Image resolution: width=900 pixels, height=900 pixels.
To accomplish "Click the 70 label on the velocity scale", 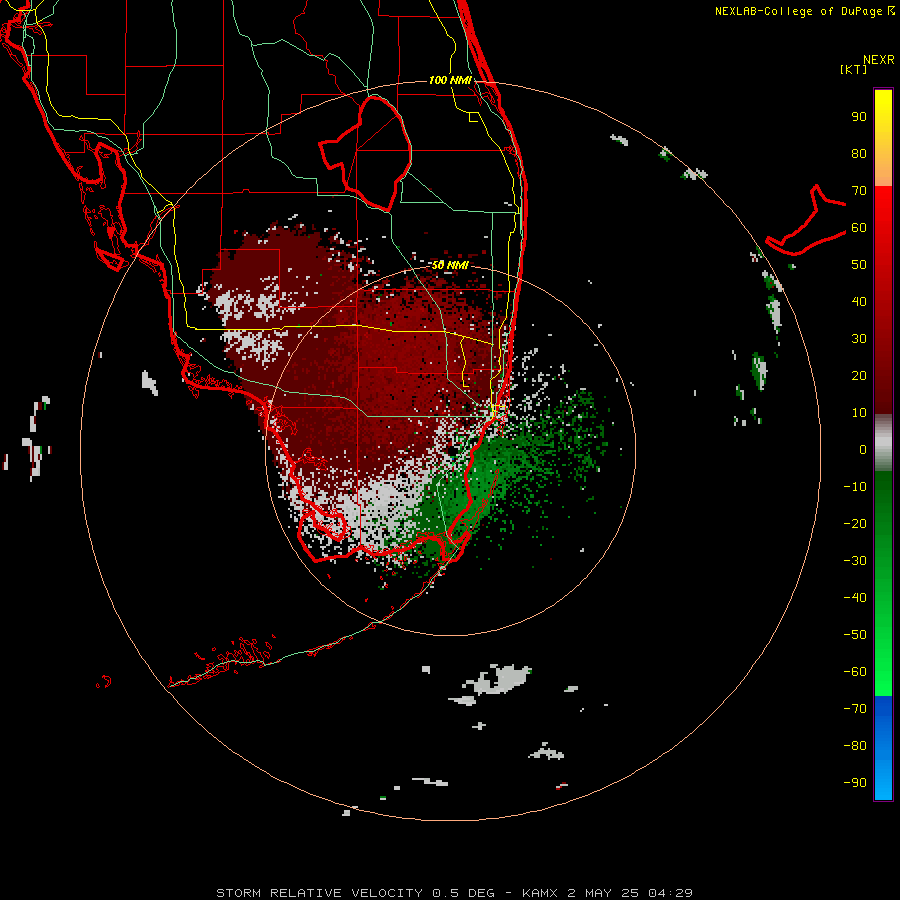I will (859, 191).
